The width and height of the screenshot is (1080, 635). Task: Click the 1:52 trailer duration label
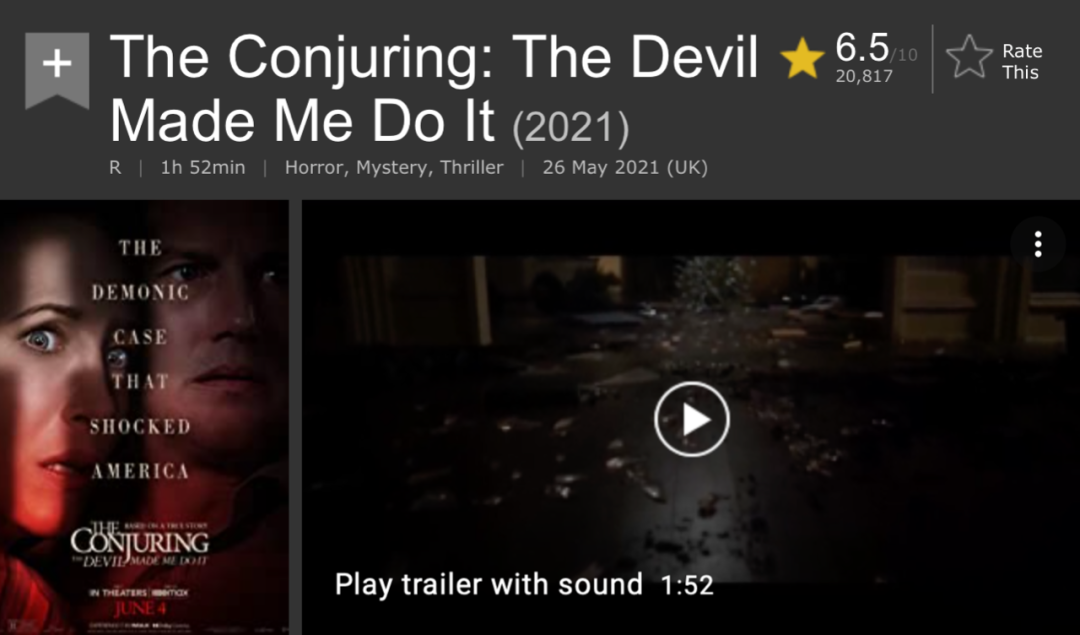pos(687,585)
